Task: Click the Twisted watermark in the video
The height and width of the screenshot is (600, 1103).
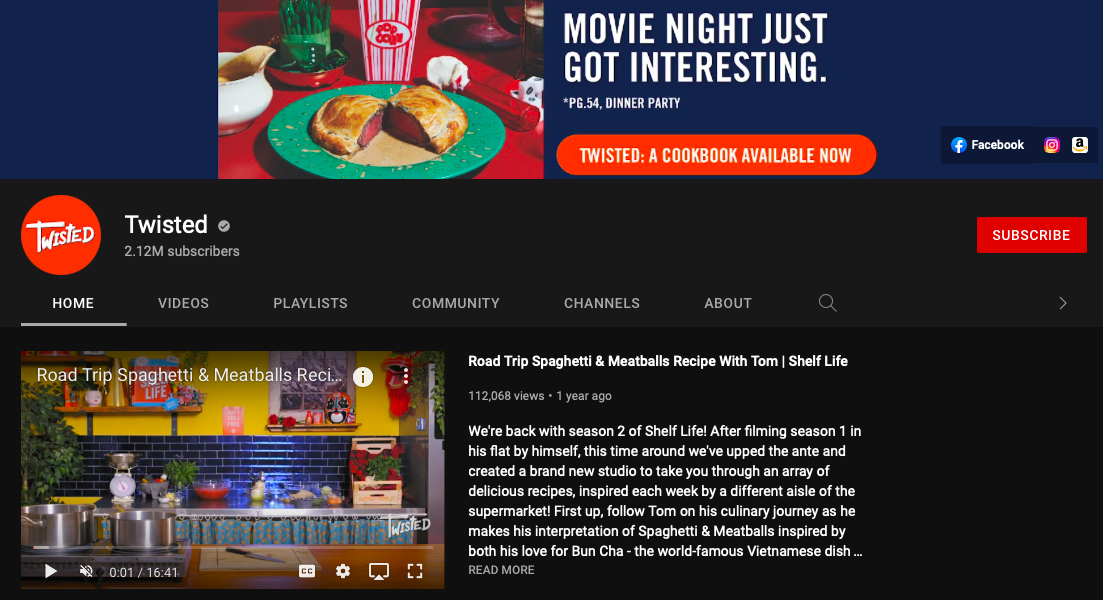Action: [408, 526]
